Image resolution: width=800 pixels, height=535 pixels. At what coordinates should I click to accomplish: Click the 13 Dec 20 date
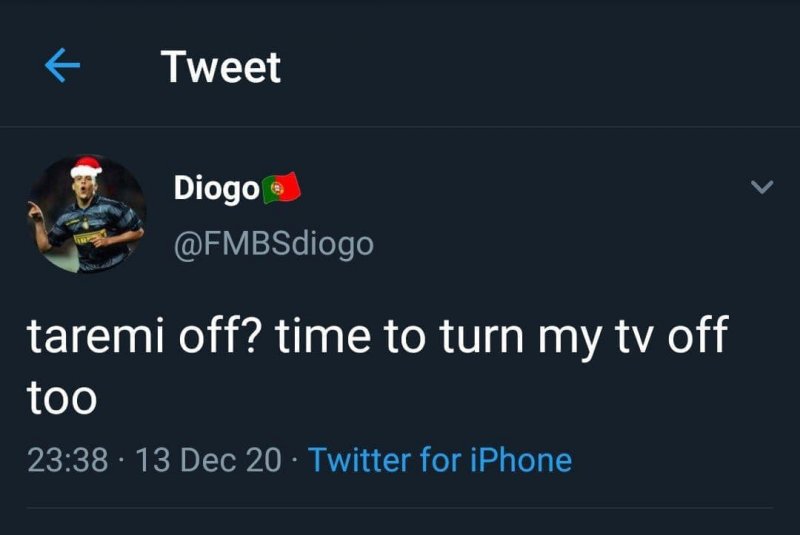(207, 460)
